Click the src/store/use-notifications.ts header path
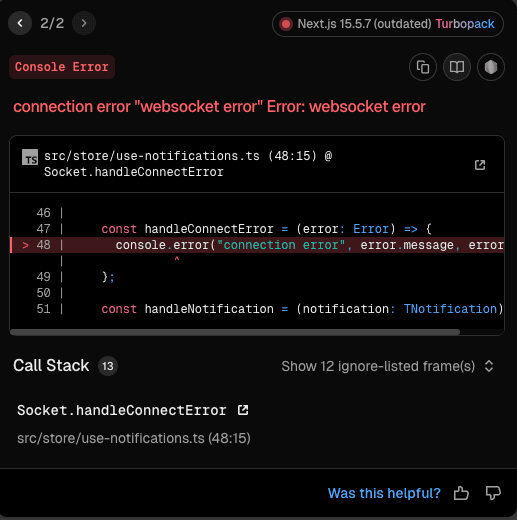 (152, 156)
